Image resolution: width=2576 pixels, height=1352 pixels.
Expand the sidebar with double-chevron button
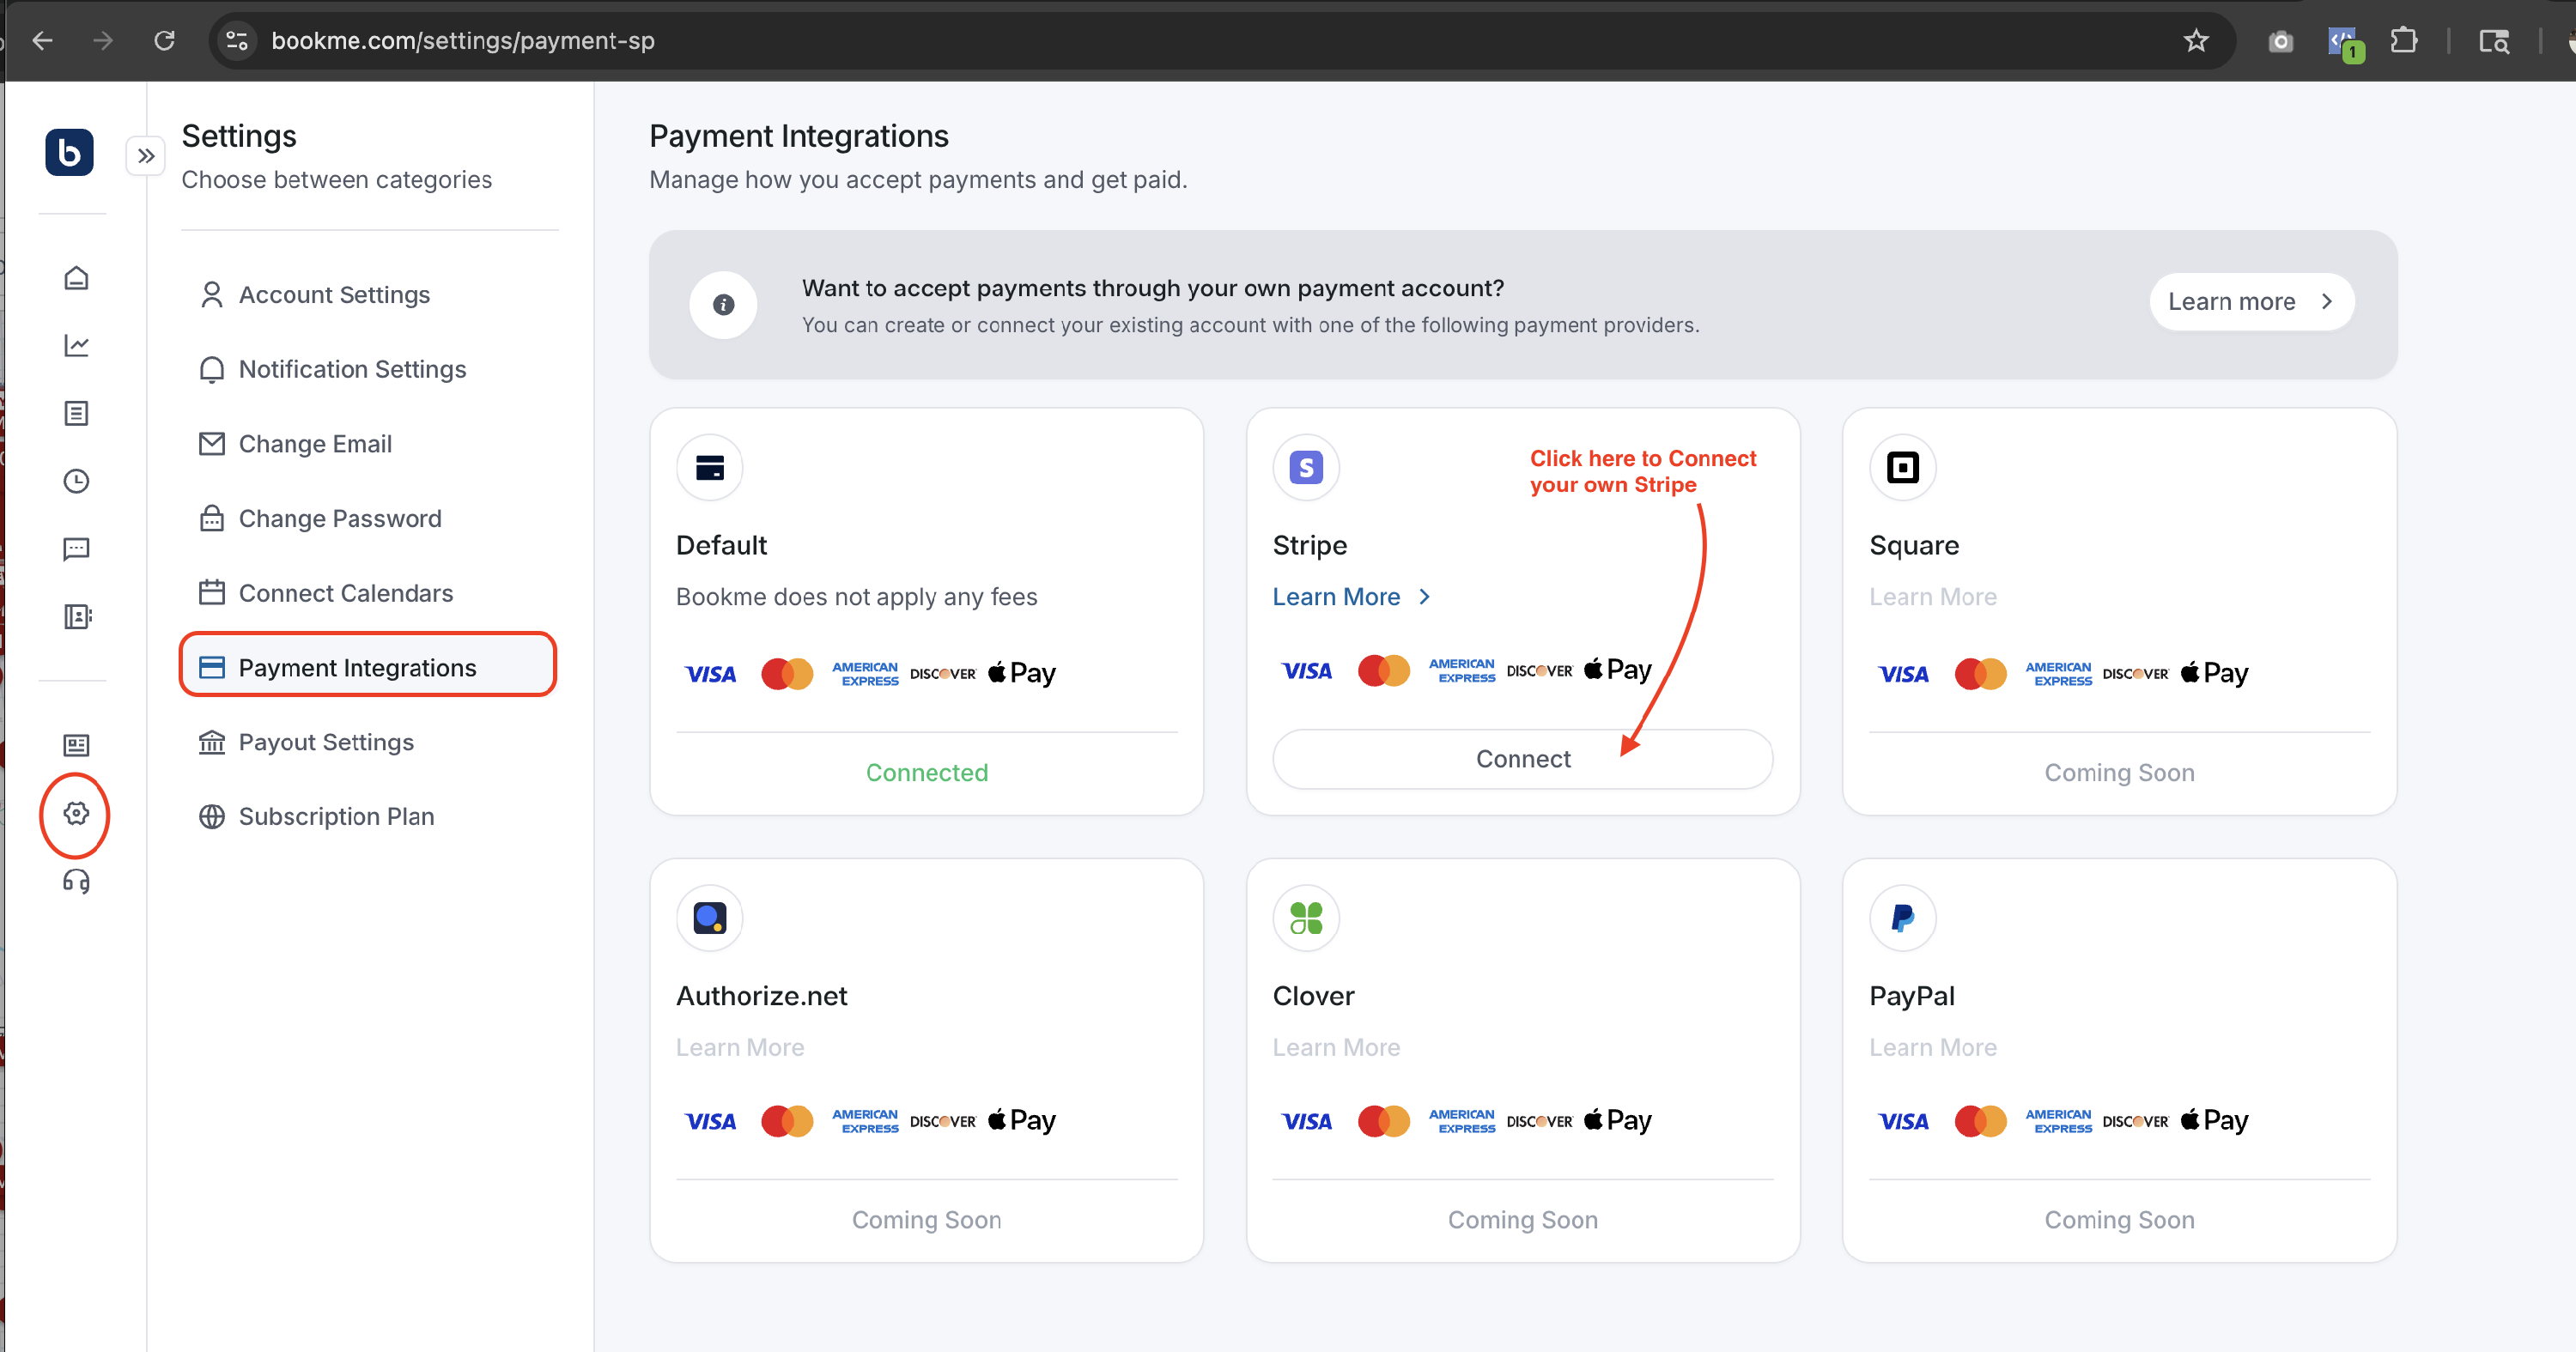pyautogui.click(x=146, y=156)
